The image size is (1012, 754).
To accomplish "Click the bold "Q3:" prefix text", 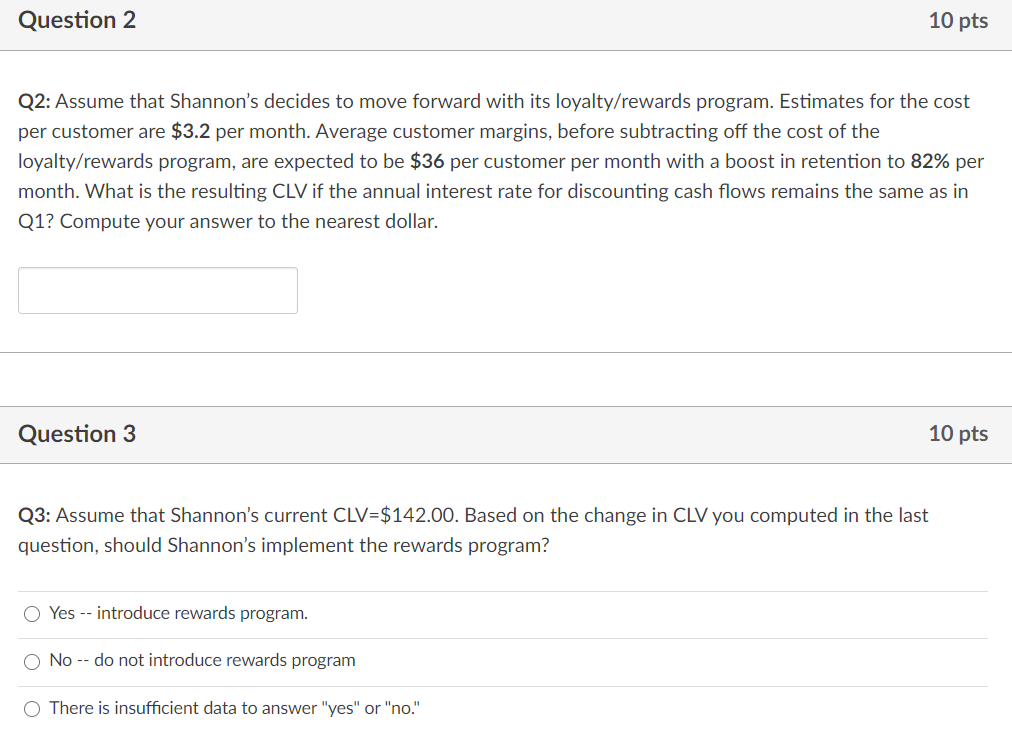I will point(35,516).
